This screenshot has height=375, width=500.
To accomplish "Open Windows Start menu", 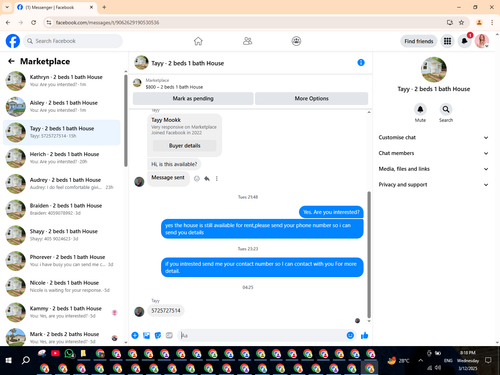I will tap(9, 360).
